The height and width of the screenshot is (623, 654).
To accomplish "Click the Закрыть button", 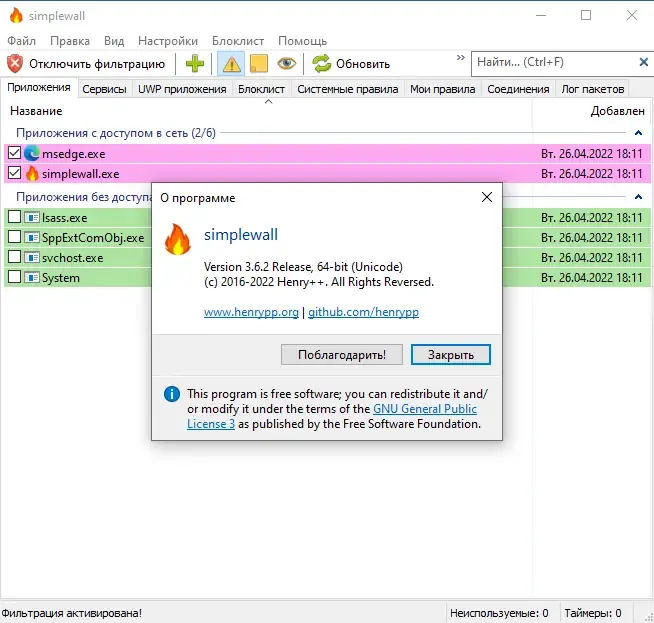I will click(x=450, y=354).
